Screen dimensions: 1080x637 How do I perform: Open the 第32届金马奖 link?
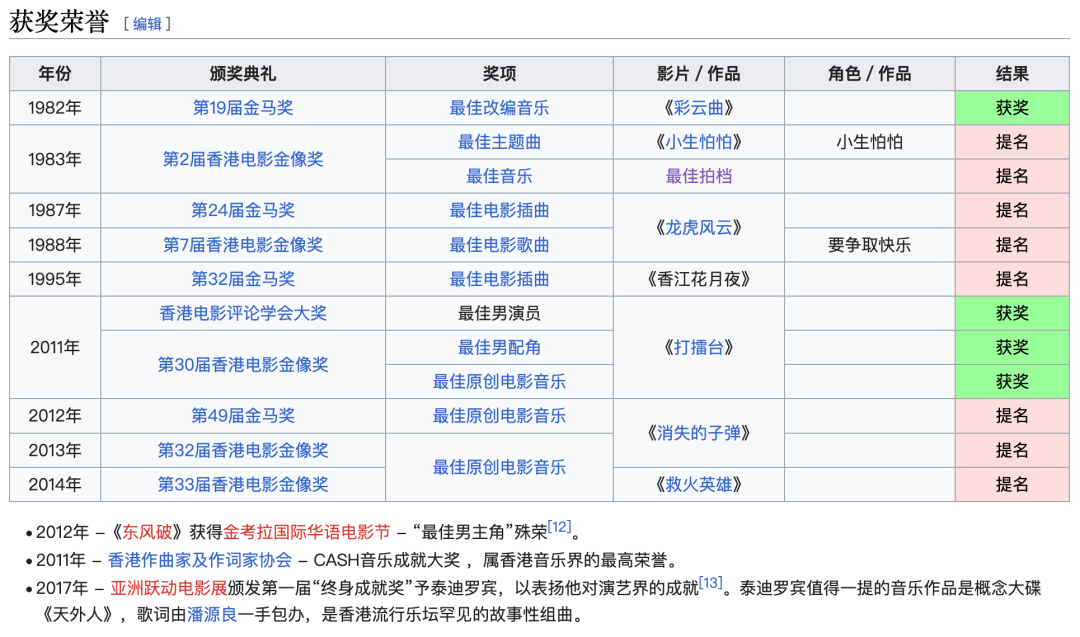tap(243, 279)
